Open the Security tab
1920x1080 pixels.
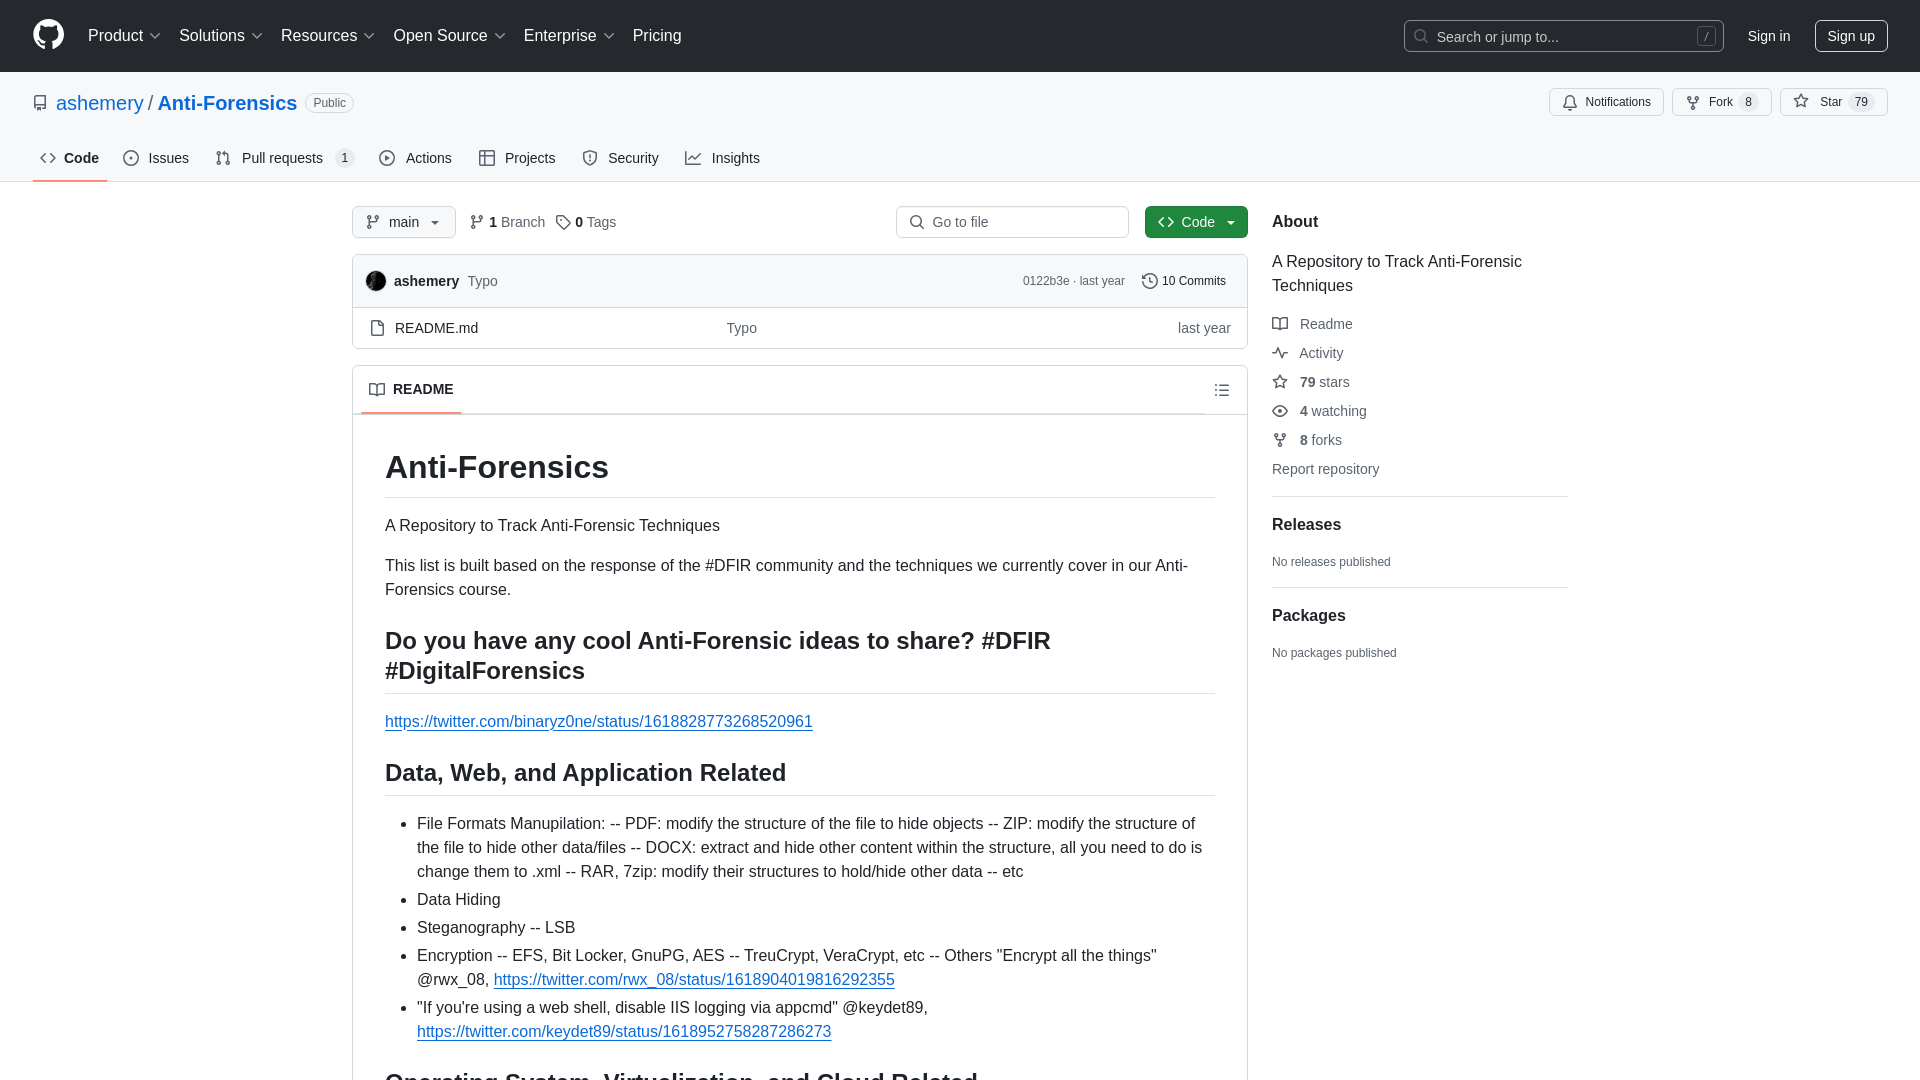(x=620, y=158)
